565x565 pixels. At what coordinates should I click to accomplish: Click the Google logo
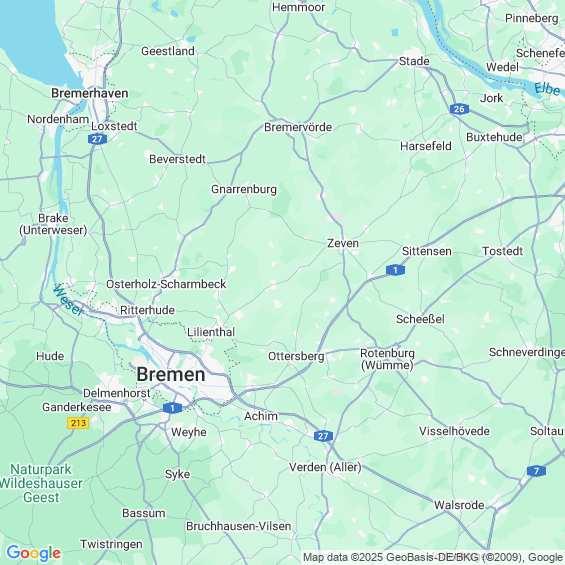tap(34, 553)
